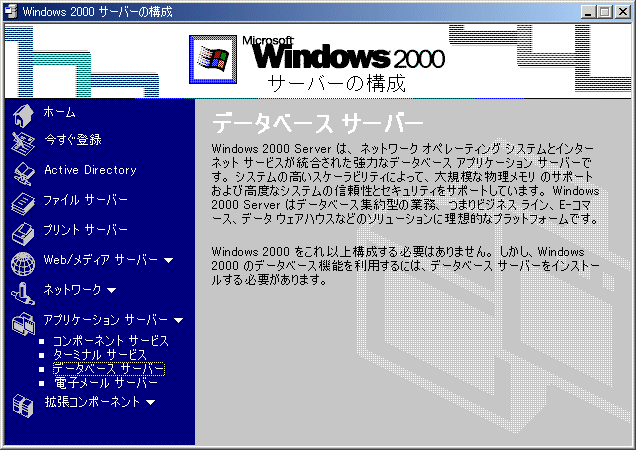Select the ネットワーク menu label
The image size is (636, 450).
coord(72,290)
